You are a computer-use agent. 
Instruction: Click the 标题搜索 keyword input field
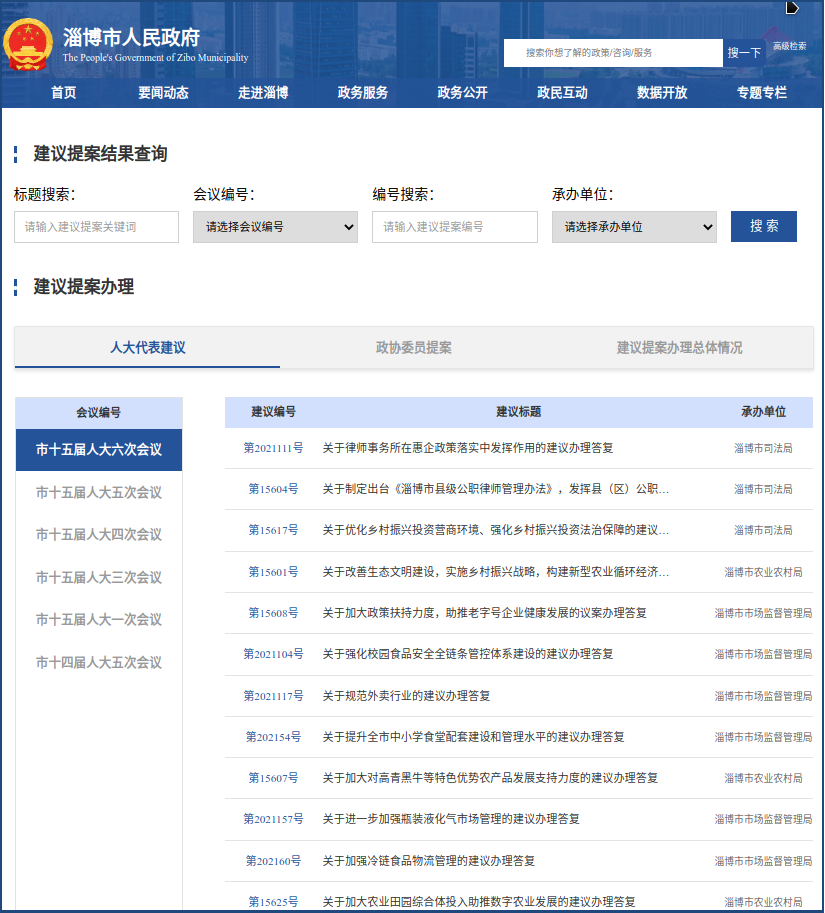pyautogui.click(x=96, y=227)
